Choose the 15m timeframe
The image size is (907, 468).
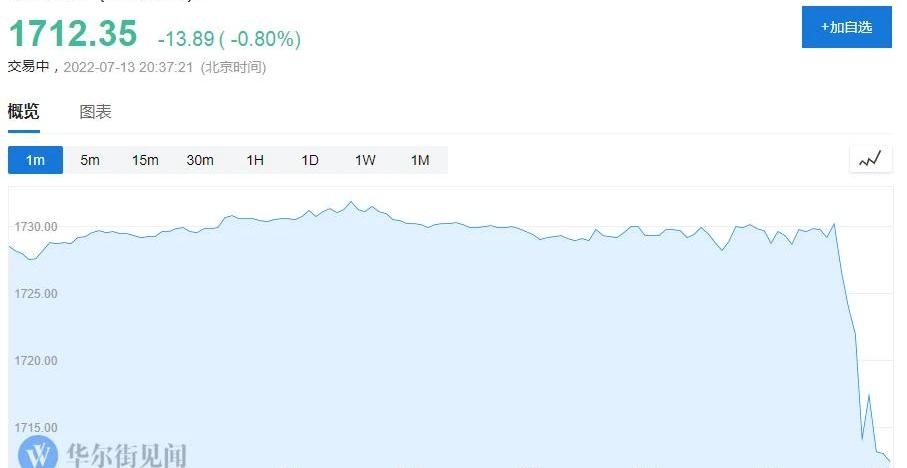click(x=145, y=160)
